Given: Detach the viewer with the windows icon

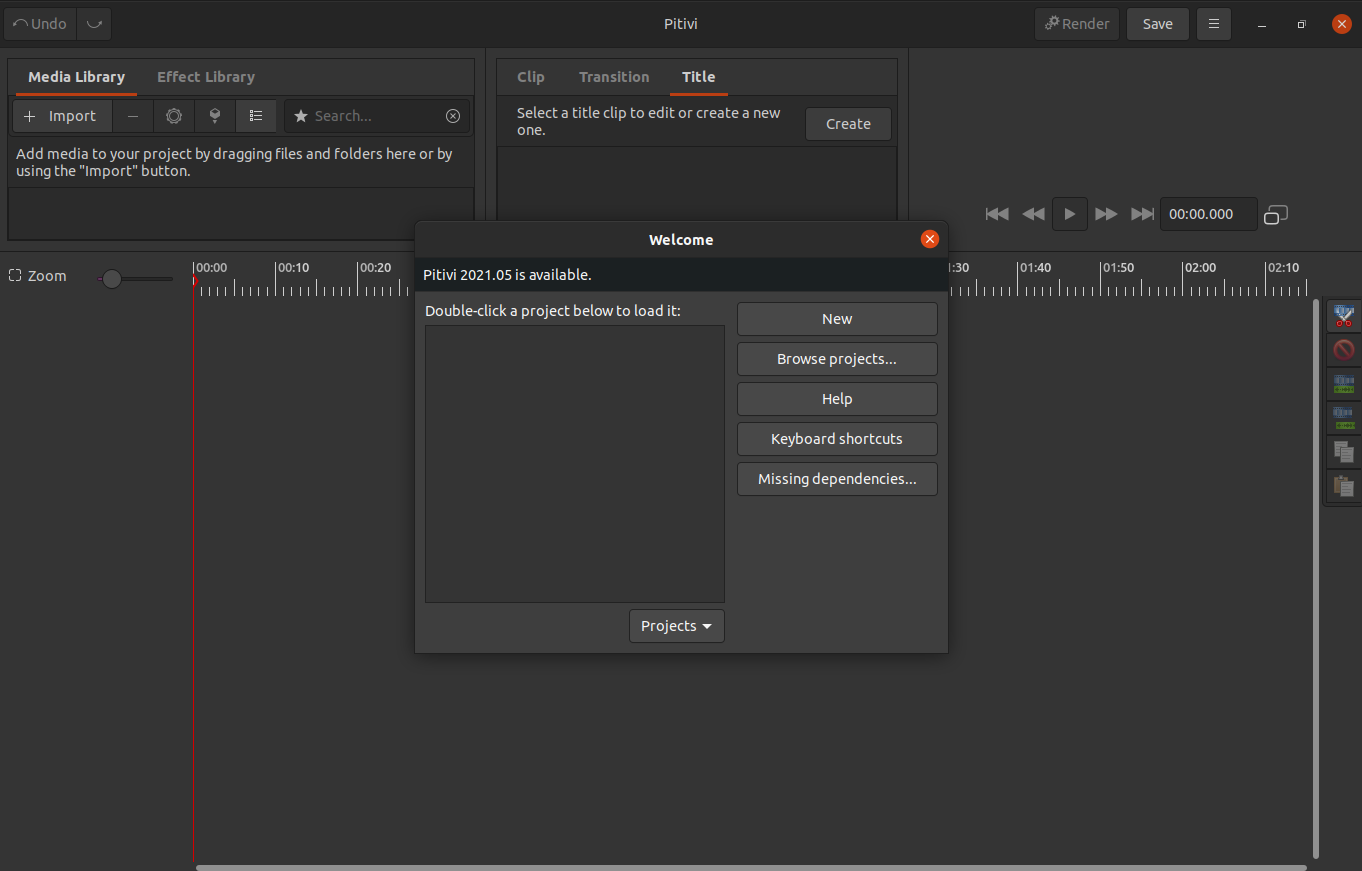Looking at the screenshot, I should coord(1276,214).
